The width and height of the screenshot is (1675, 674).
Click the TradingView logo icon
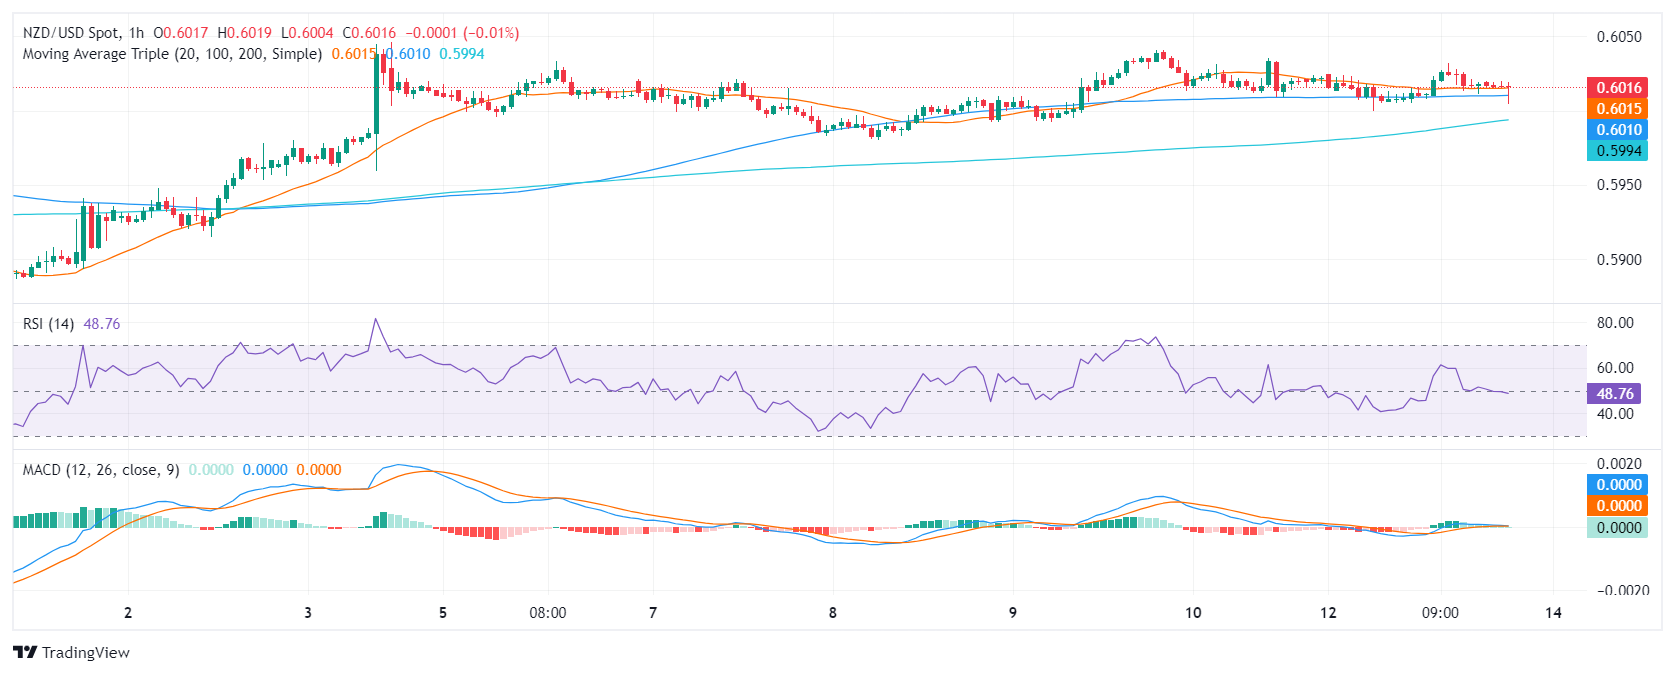25,652
